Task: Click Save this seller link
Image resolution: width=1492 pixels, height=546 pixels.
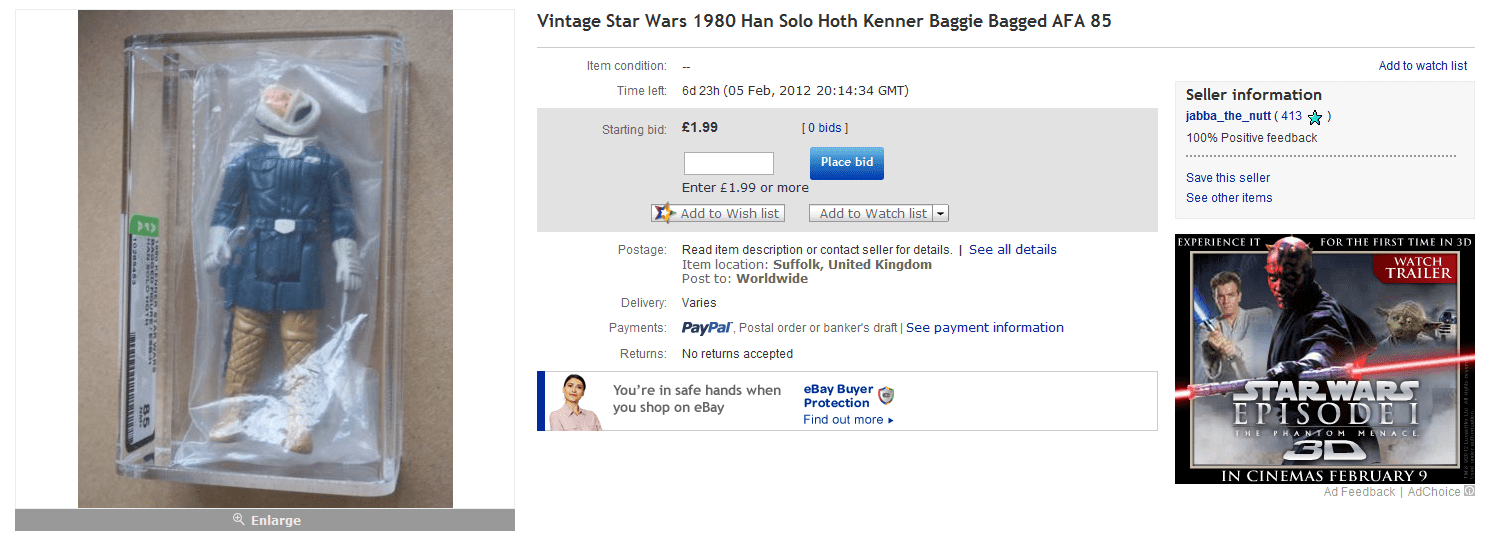Action: [1228, 178]
